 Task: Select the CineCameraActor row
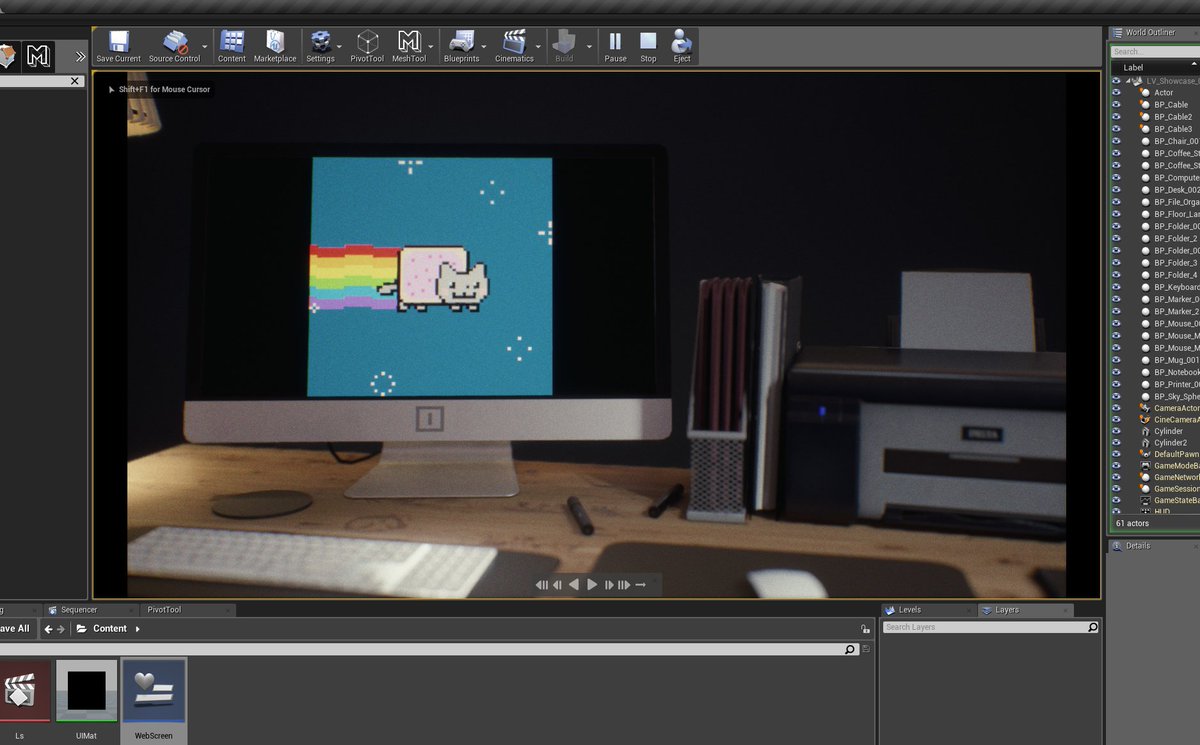tap(1155, 419)
